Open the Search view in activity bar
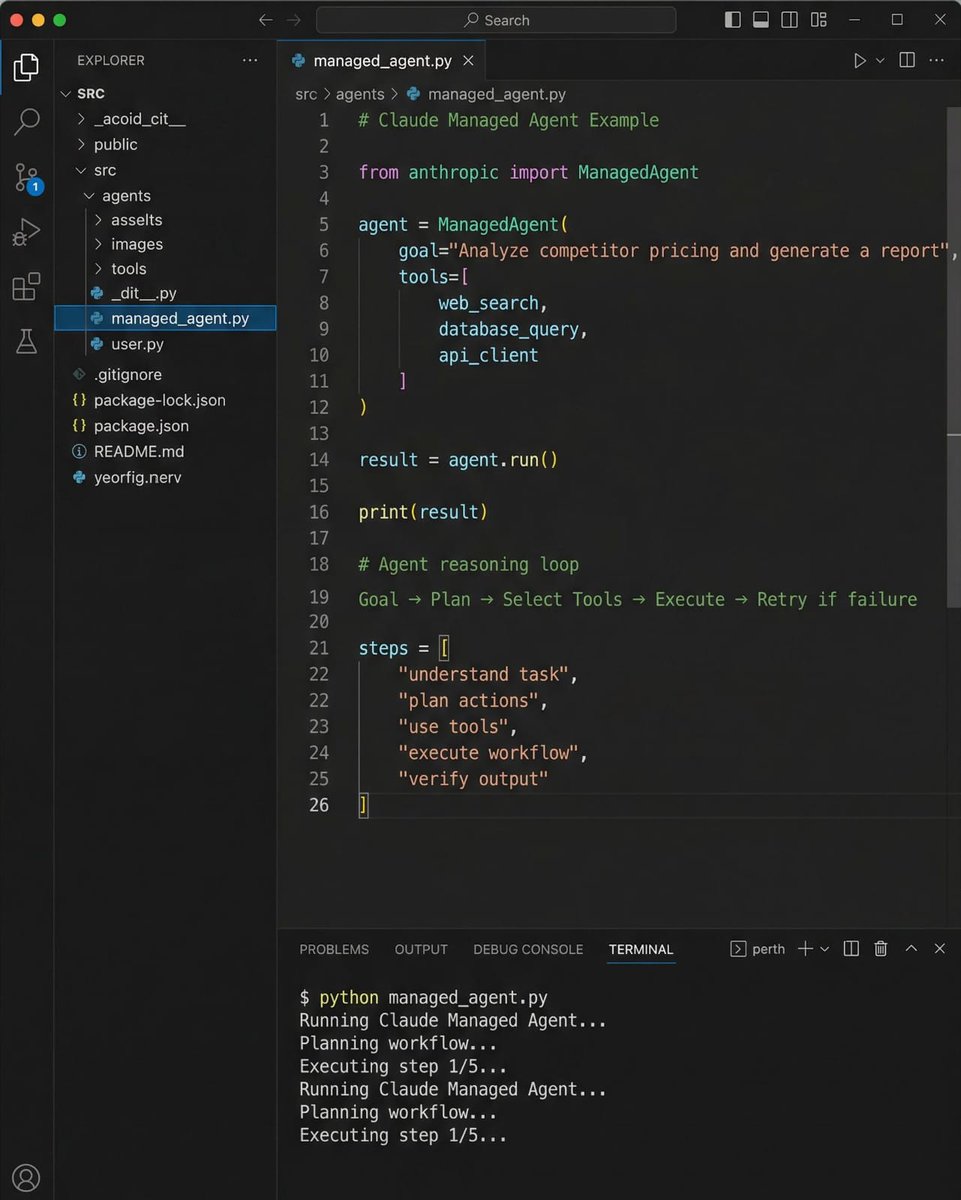Screen dimensions: 961x1200 click(x=26, y=122)
